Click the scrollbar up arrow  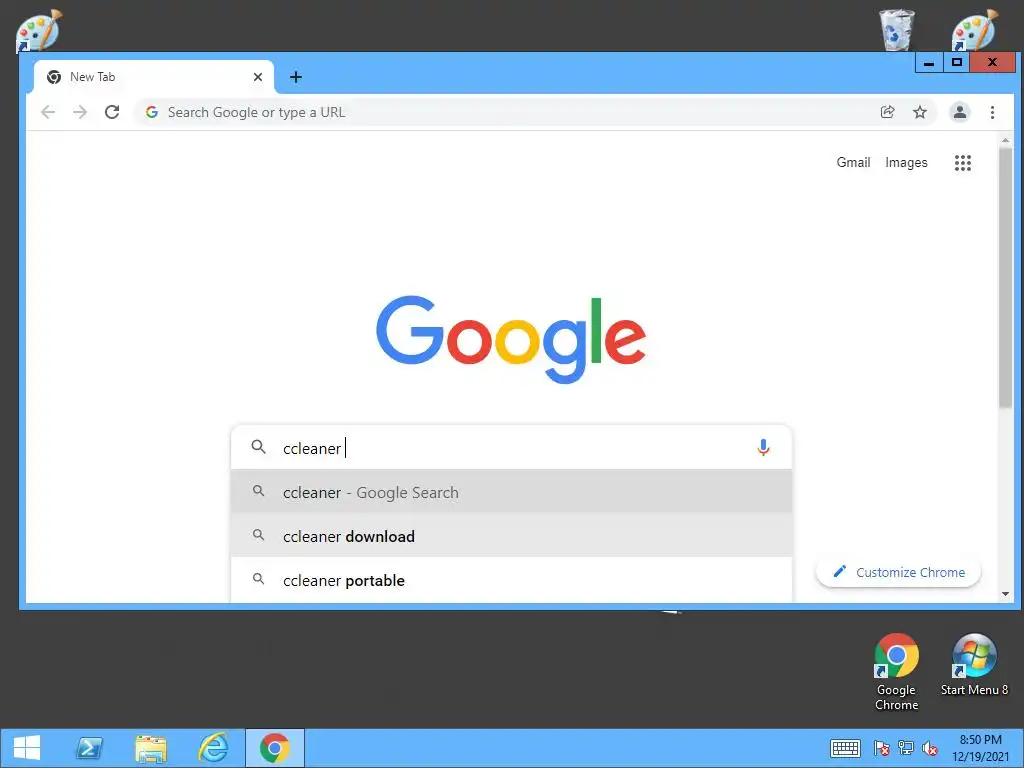click(1005, 140)
